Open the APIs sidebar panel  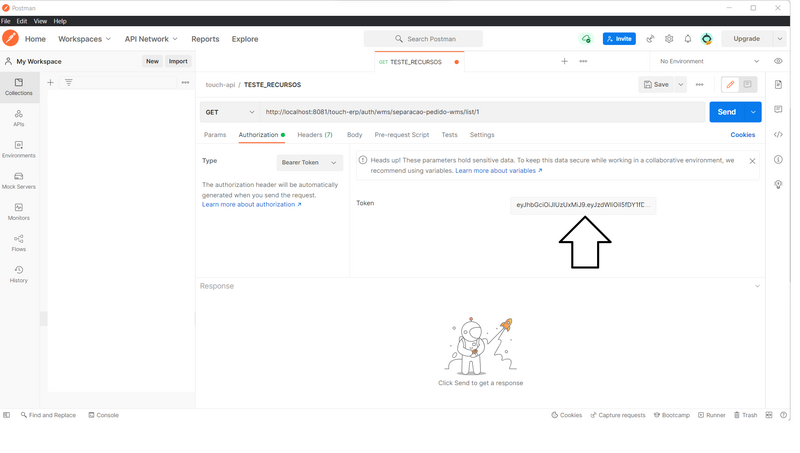click(19, 118)
